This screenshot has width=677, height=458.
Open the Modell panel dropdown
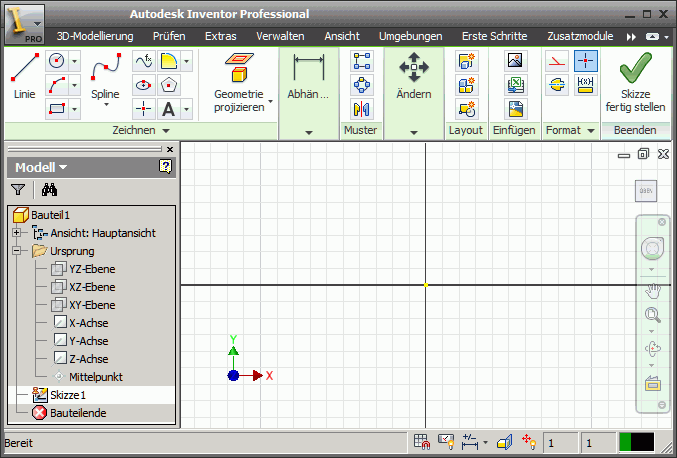(x=41, y=167)
